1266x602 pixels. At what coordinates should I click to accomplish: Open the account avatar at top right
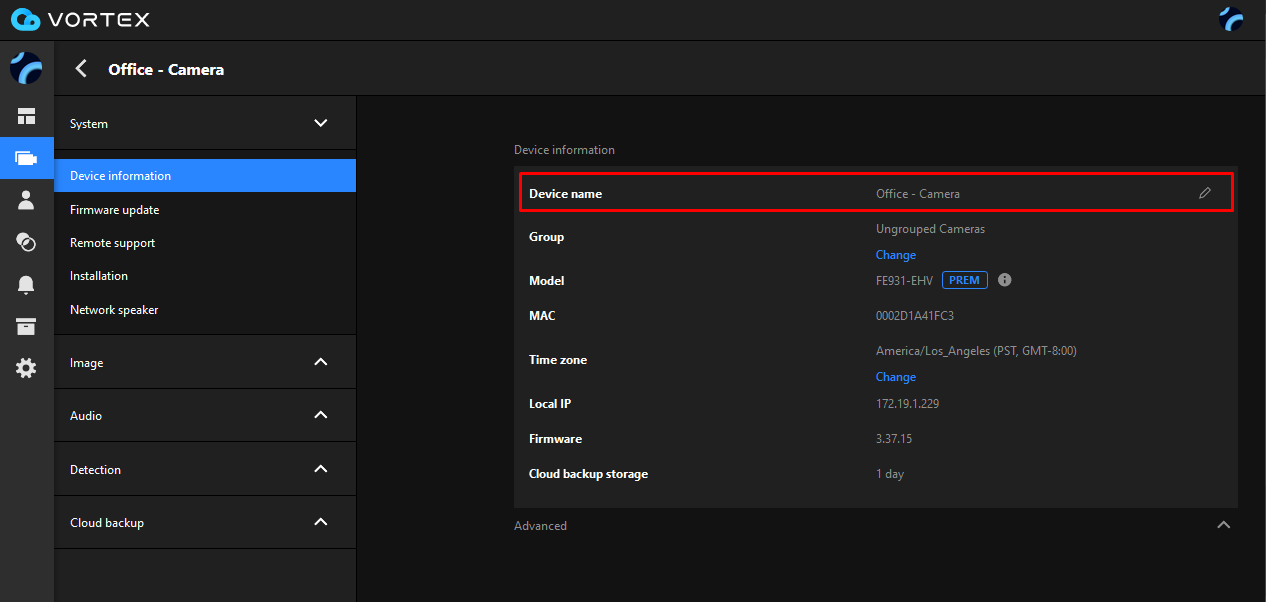pos(1231,19)
